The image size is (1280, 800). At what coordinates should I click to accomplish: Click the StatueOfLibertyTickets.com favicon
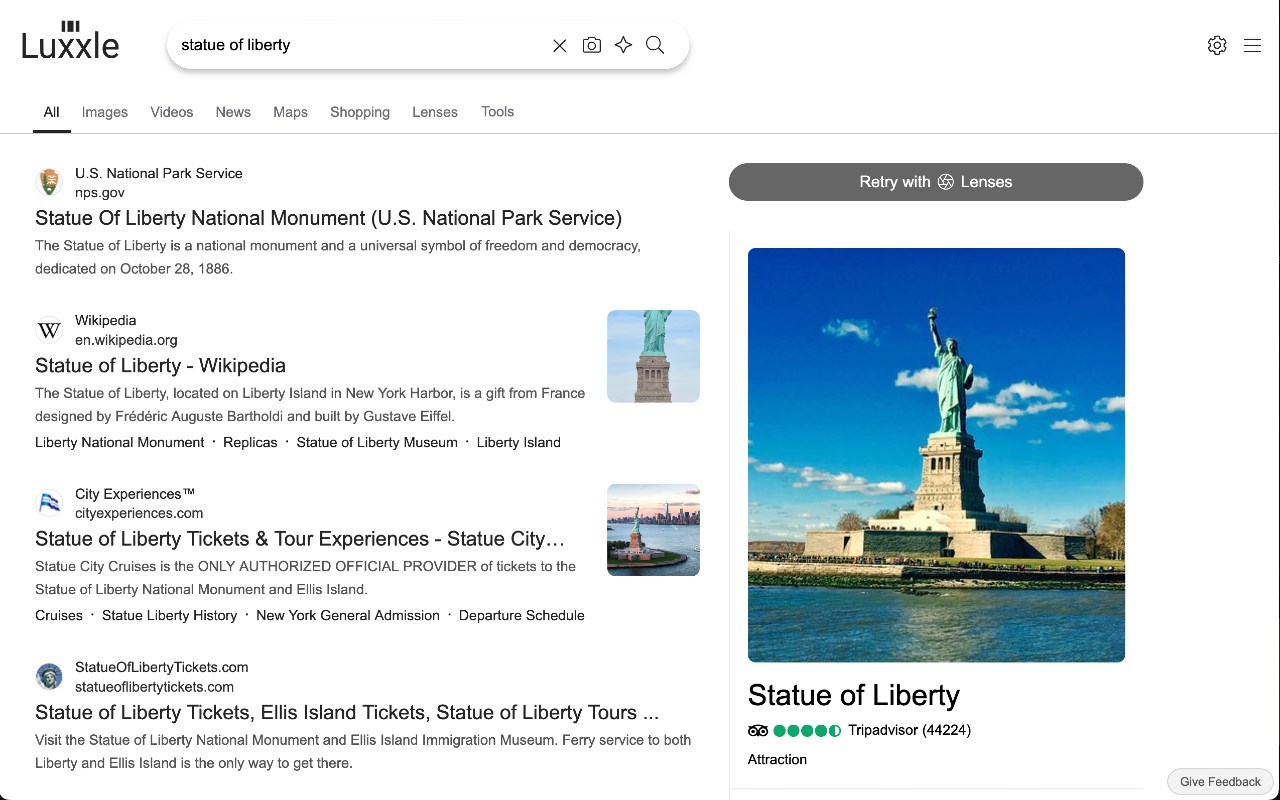pos(49,676)
